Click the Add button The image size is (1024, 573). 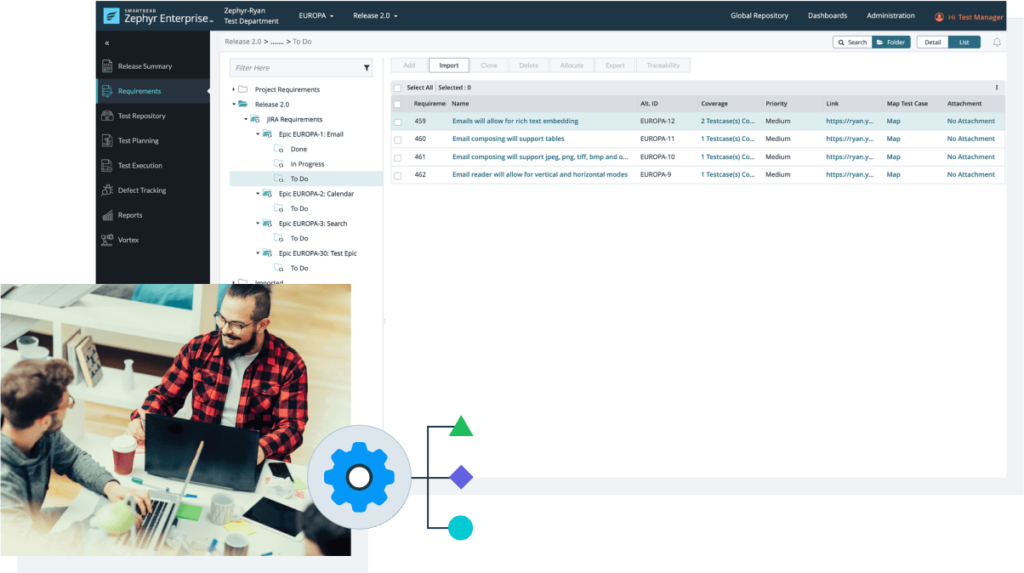pos(409,65)
